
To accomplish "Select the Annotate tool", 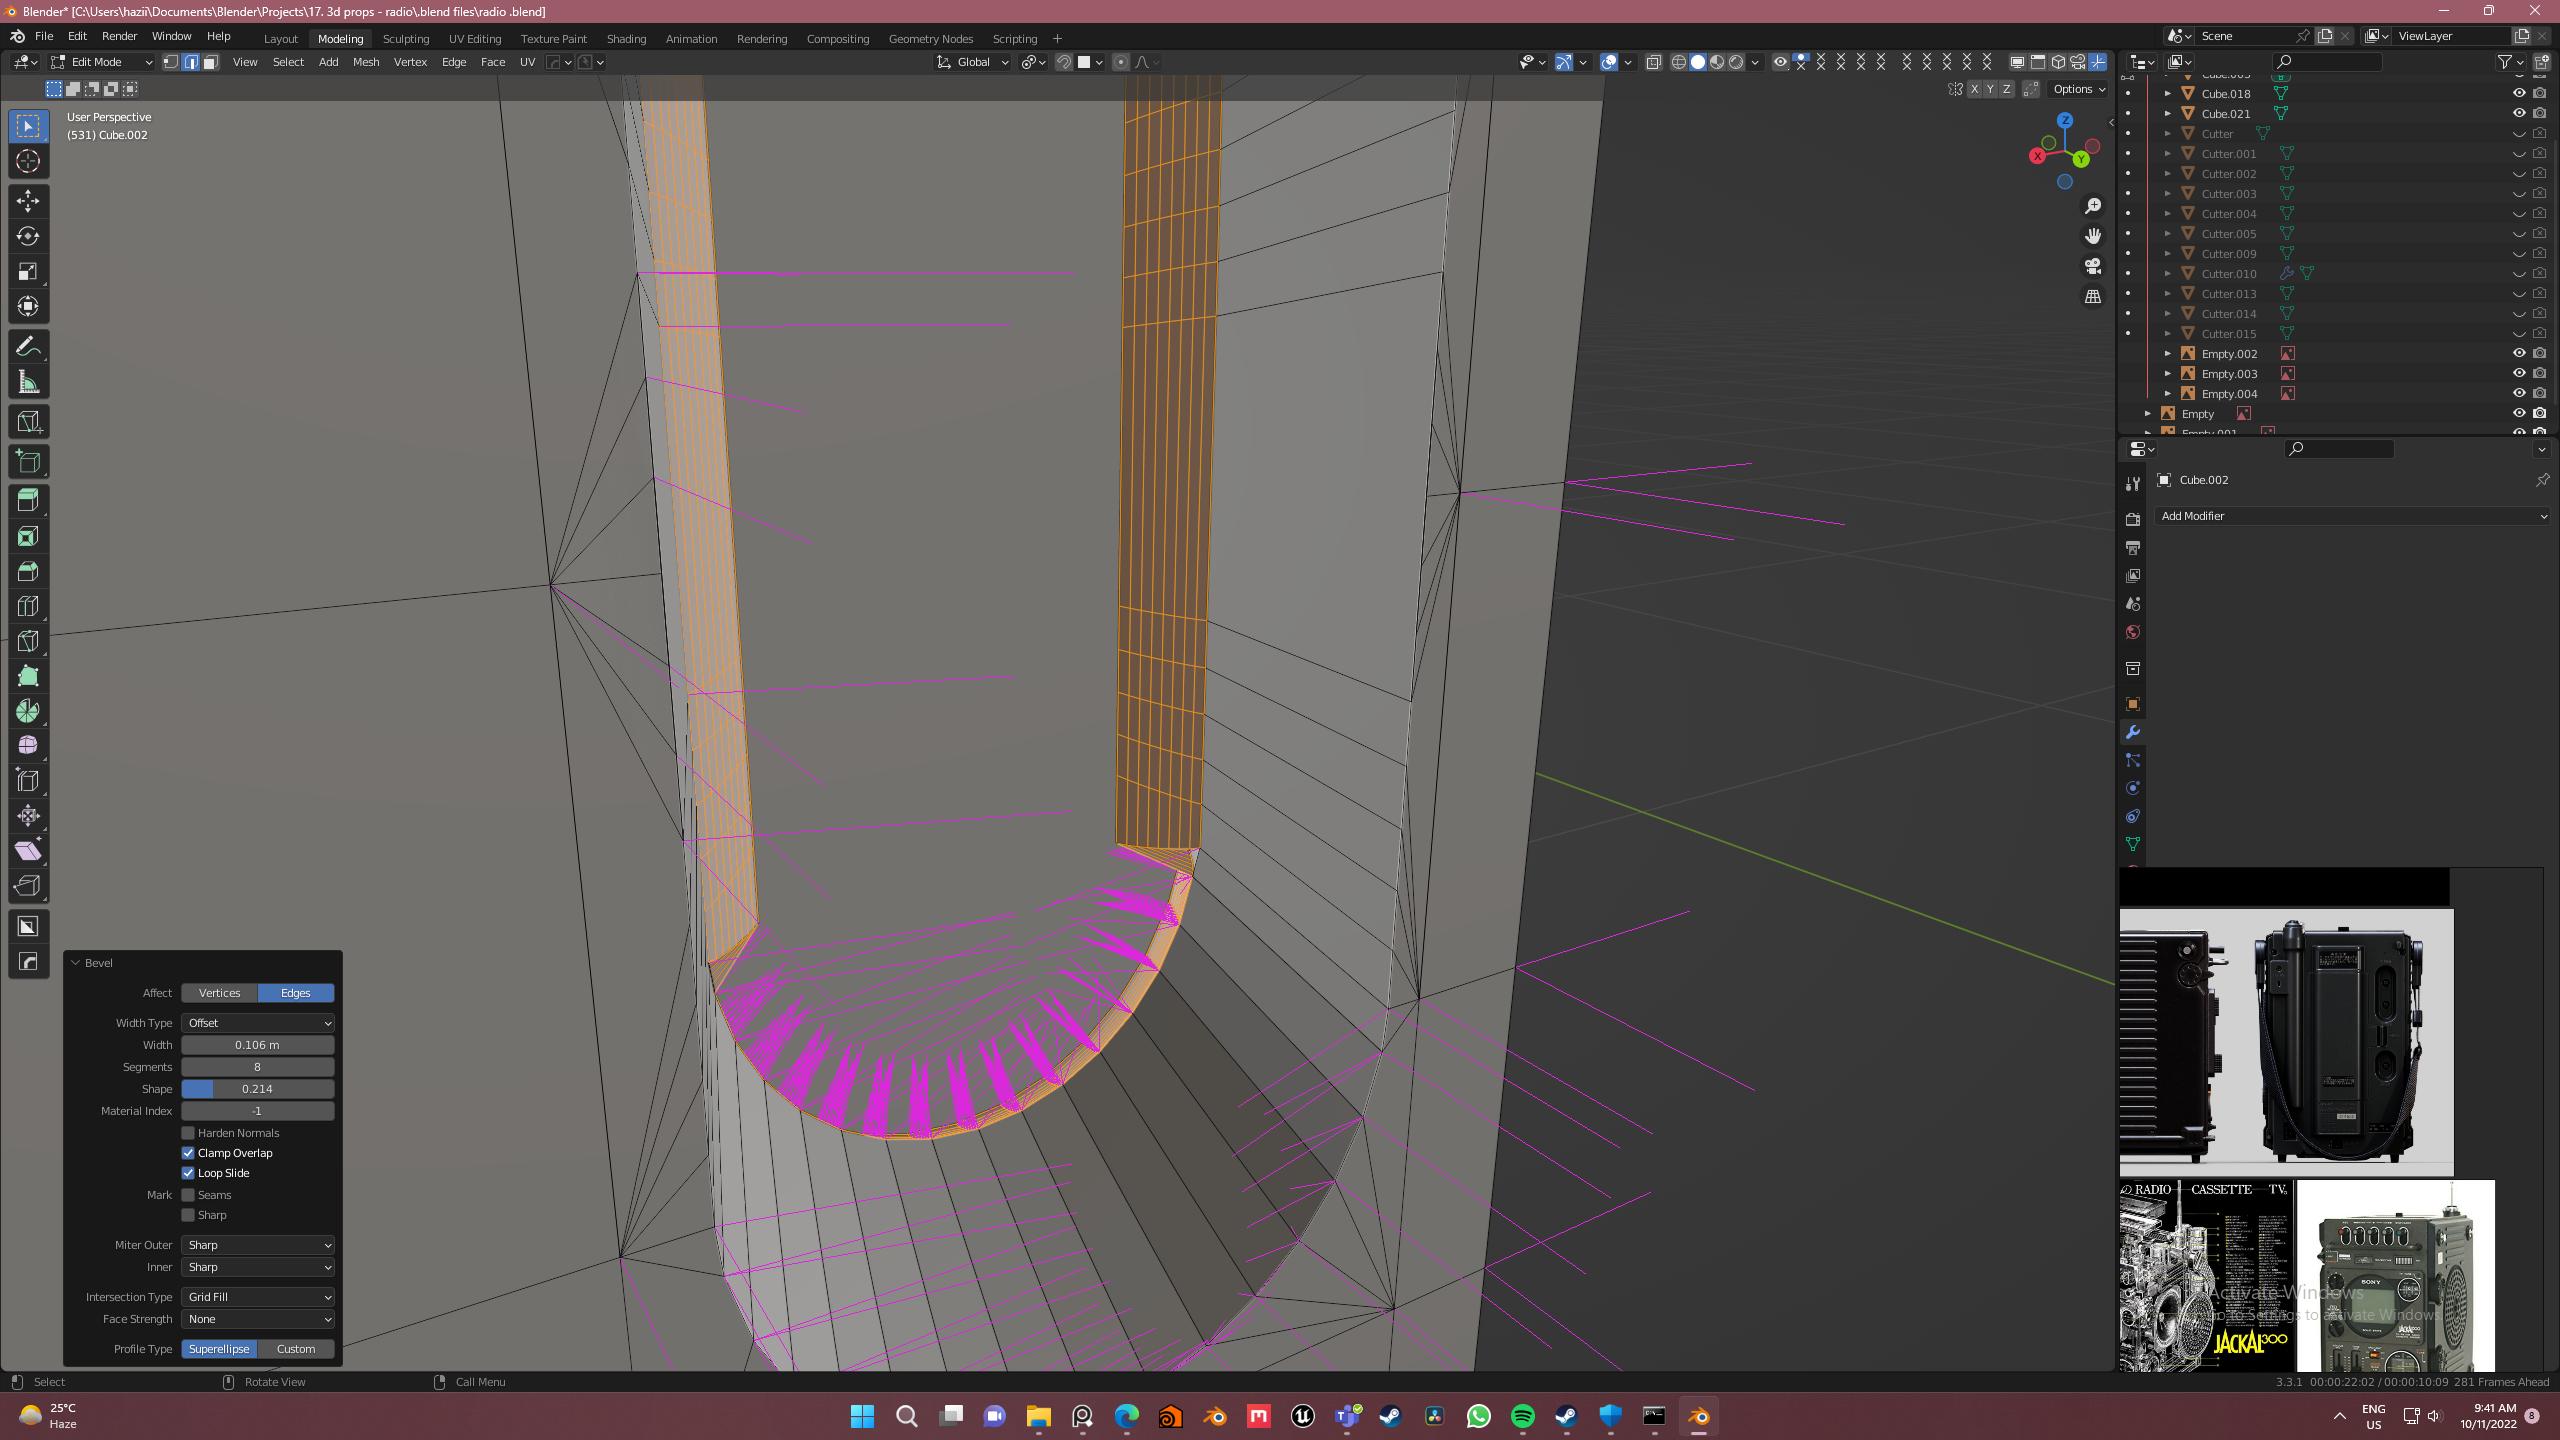I will 28,347.
